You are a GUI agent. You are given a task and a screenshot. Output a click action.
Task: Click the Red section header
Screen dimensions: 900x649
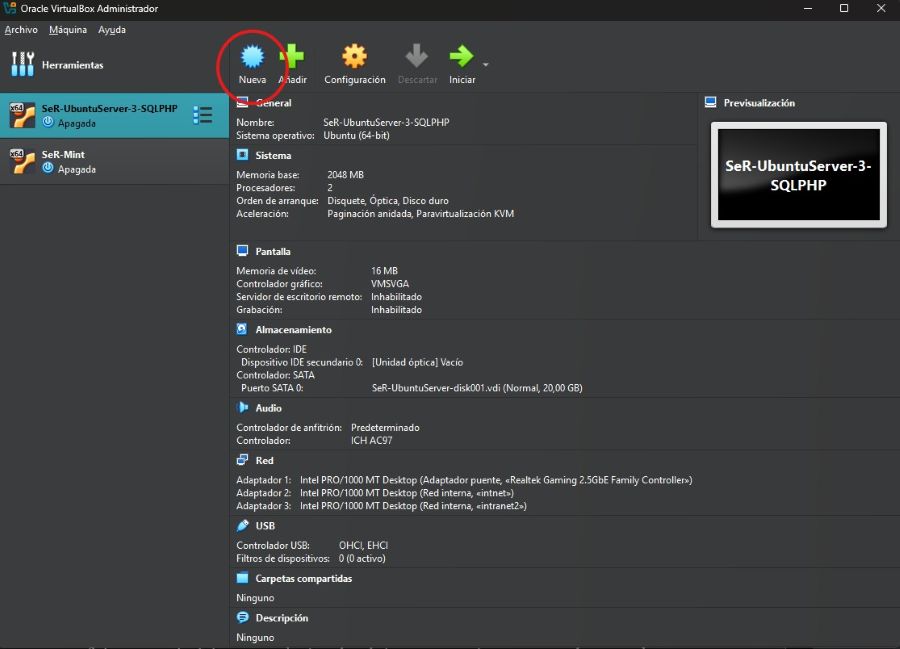coord(265,461)
